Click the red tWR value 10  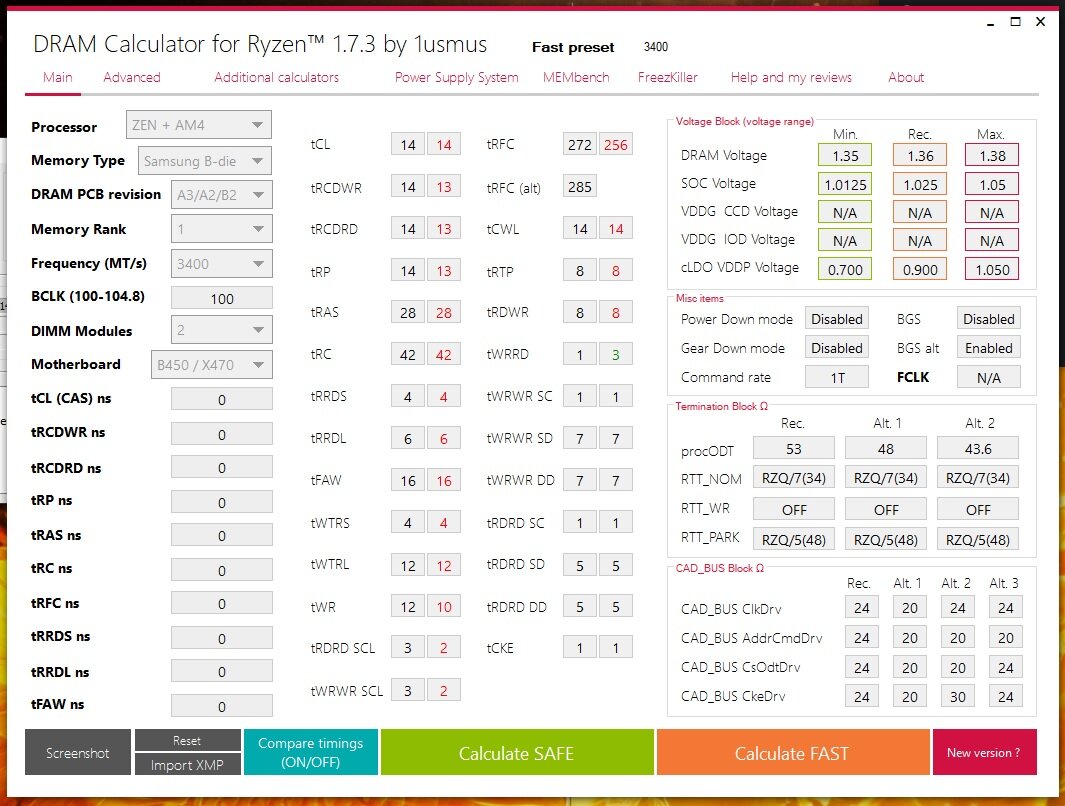coord(444,607)
